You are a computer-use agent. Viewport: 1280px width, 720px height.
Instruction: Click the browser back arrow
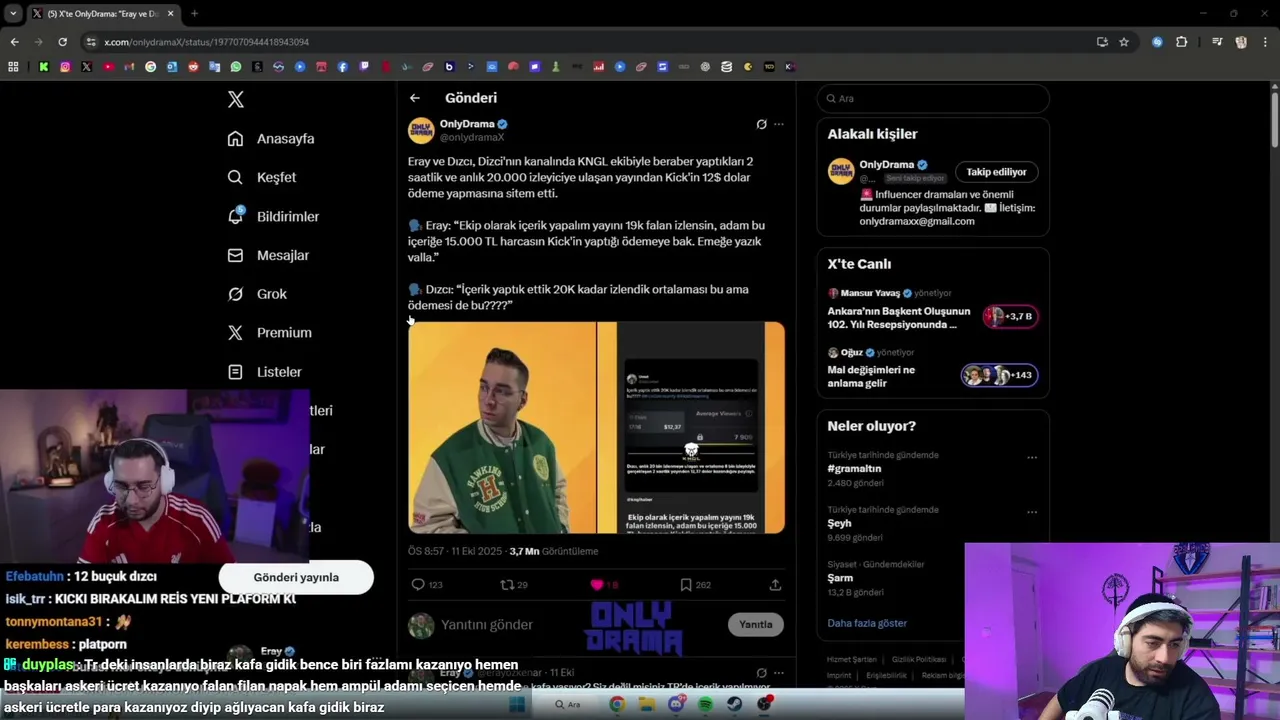pyautogui.click(x=14, y=42)
